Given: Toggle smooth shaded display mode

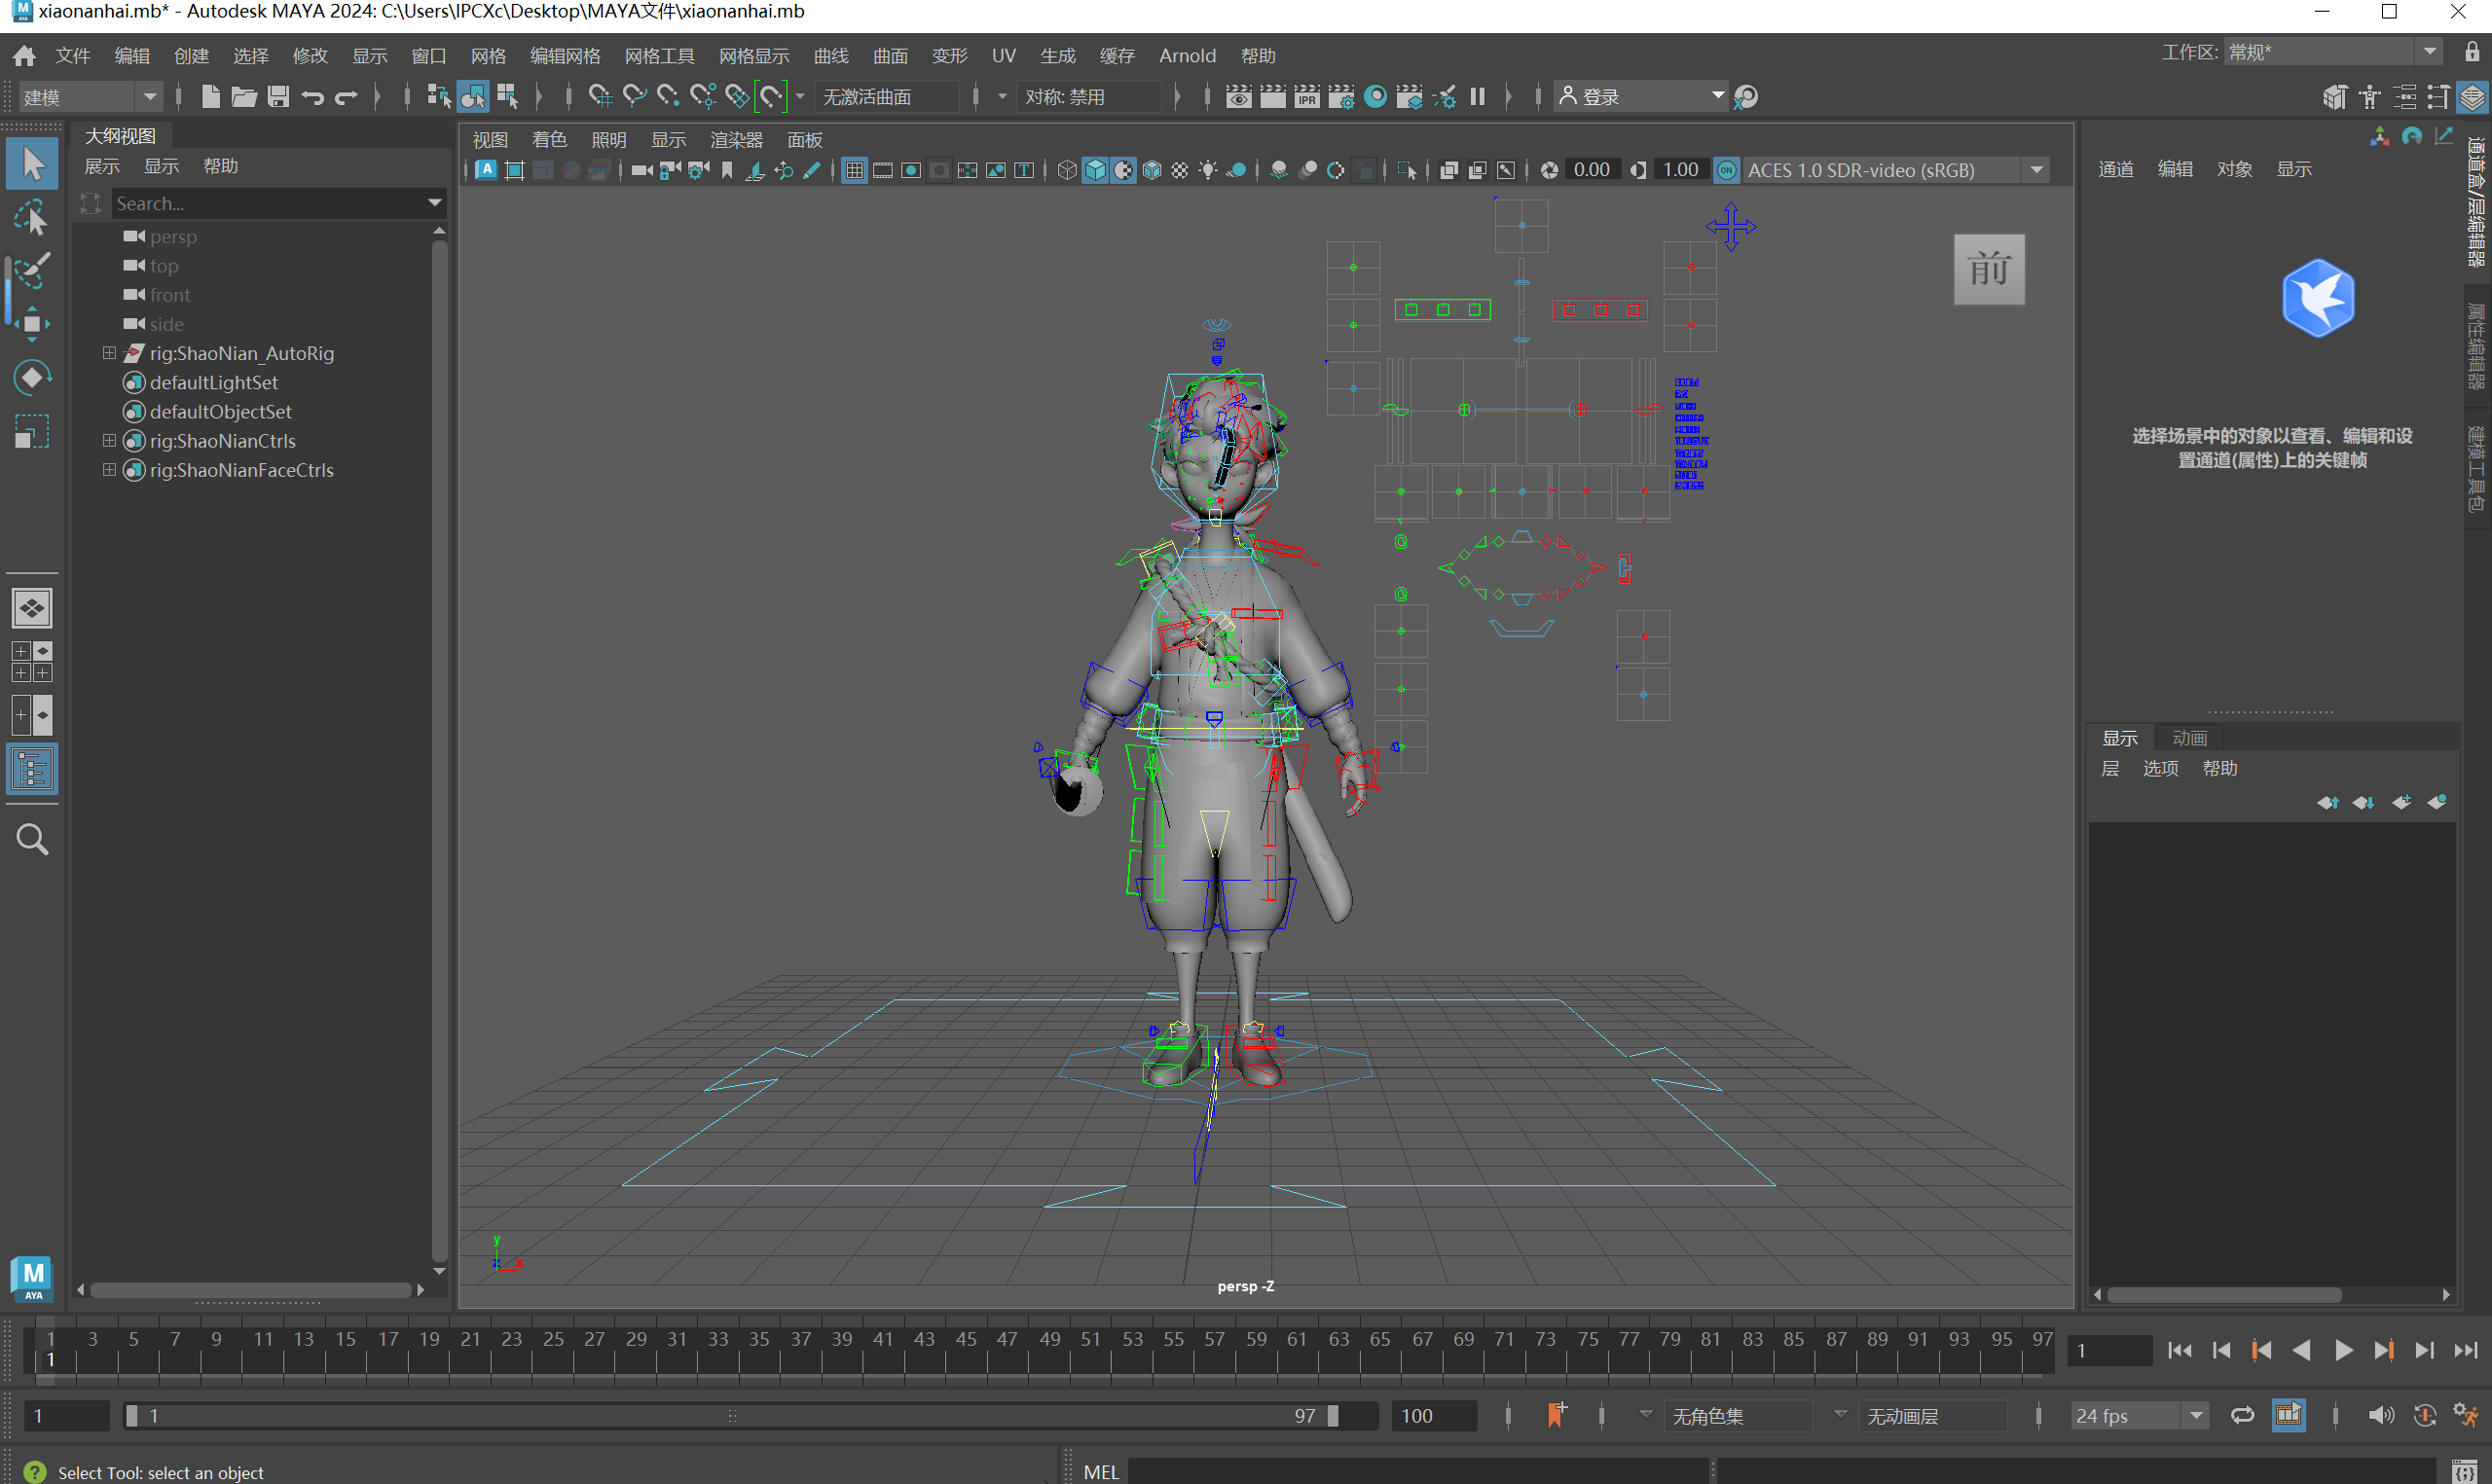Looking at the screenshot, I should pos(1095,170).
